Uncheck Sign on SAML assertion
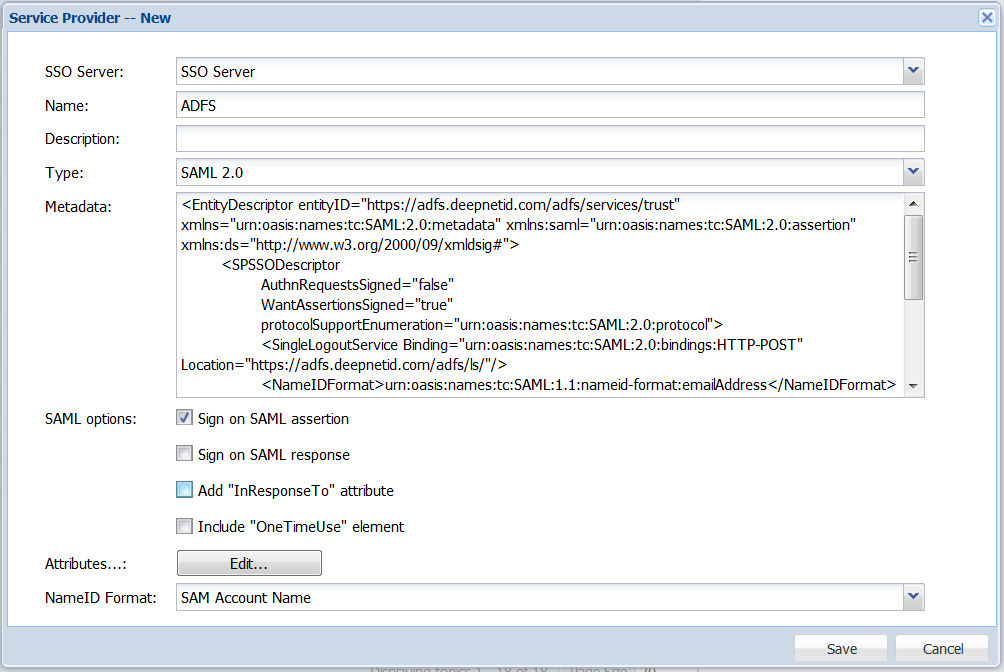 point(184,418)
